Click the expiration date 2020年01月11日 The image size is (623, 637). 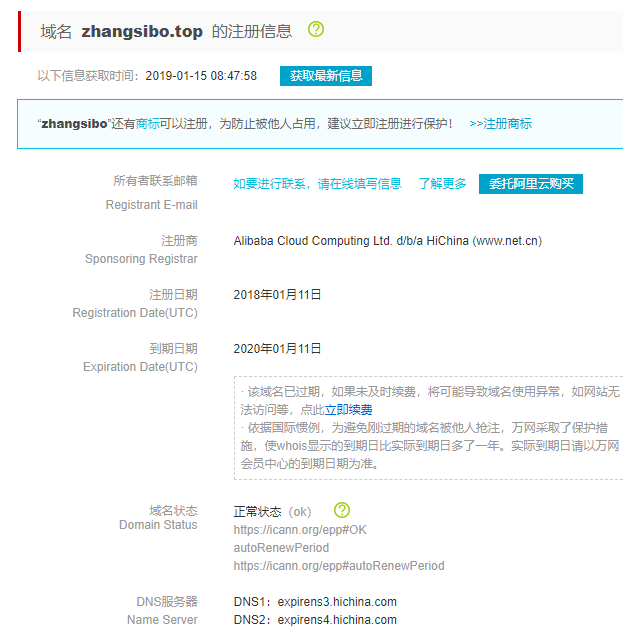(277, 349)
